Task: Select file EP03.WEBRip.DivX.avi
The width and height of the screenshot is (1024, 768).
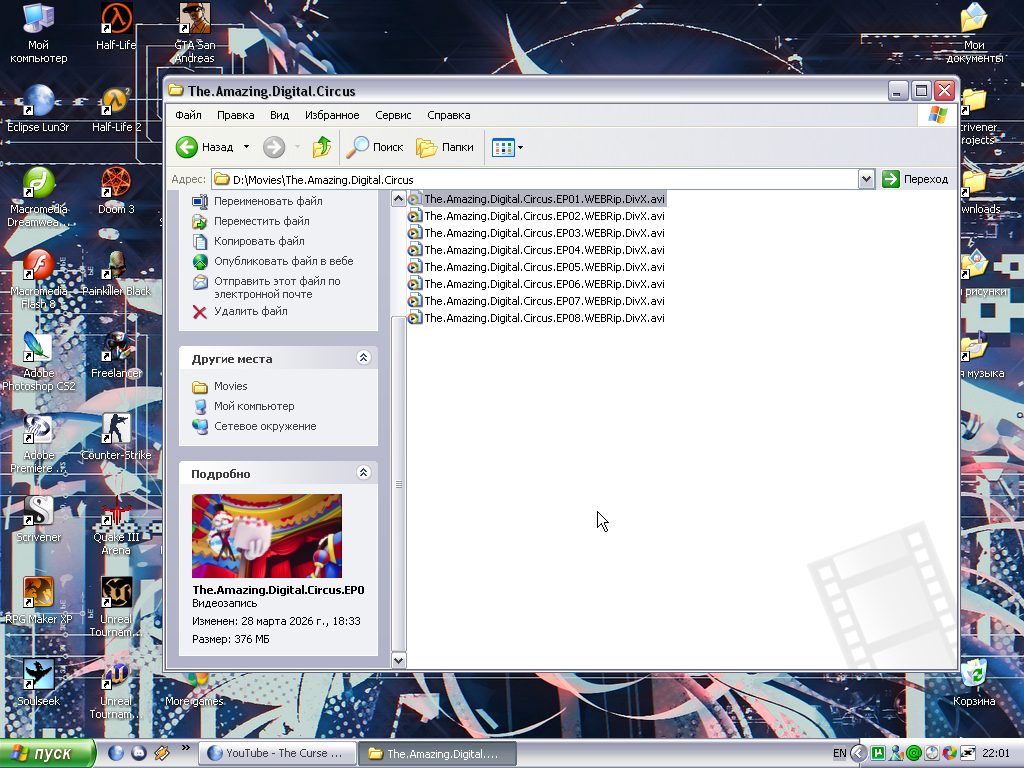Action: (536, 233)
